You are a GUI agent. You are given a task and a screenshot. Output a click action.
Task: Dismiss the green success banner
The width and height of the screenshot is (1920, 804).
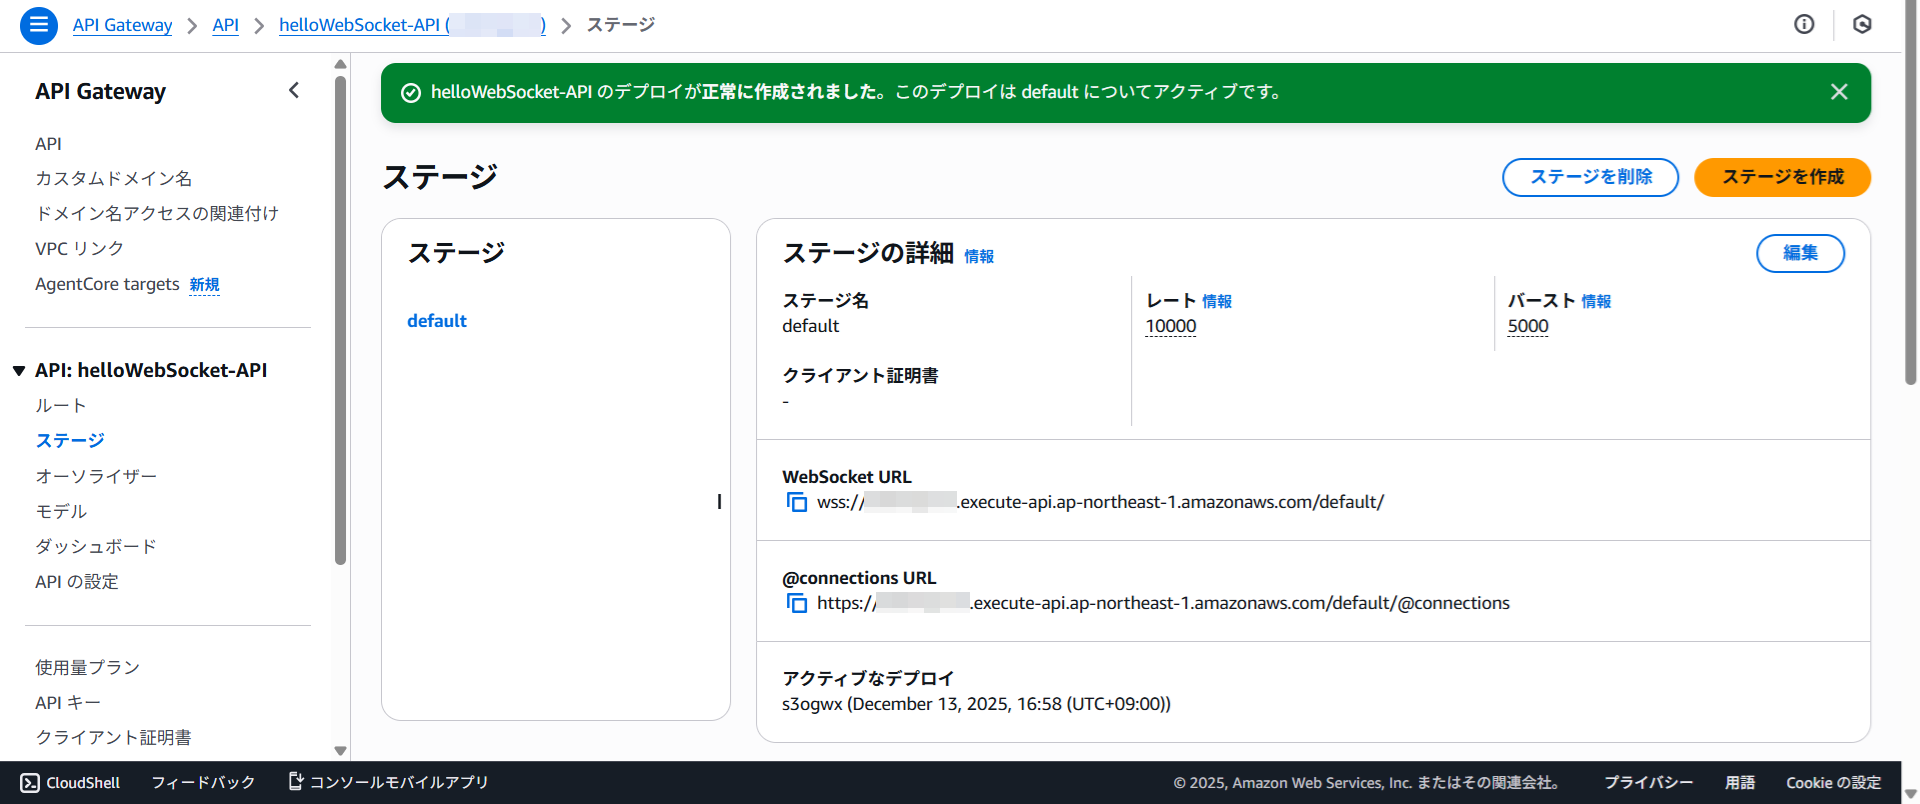point(1838,92)
